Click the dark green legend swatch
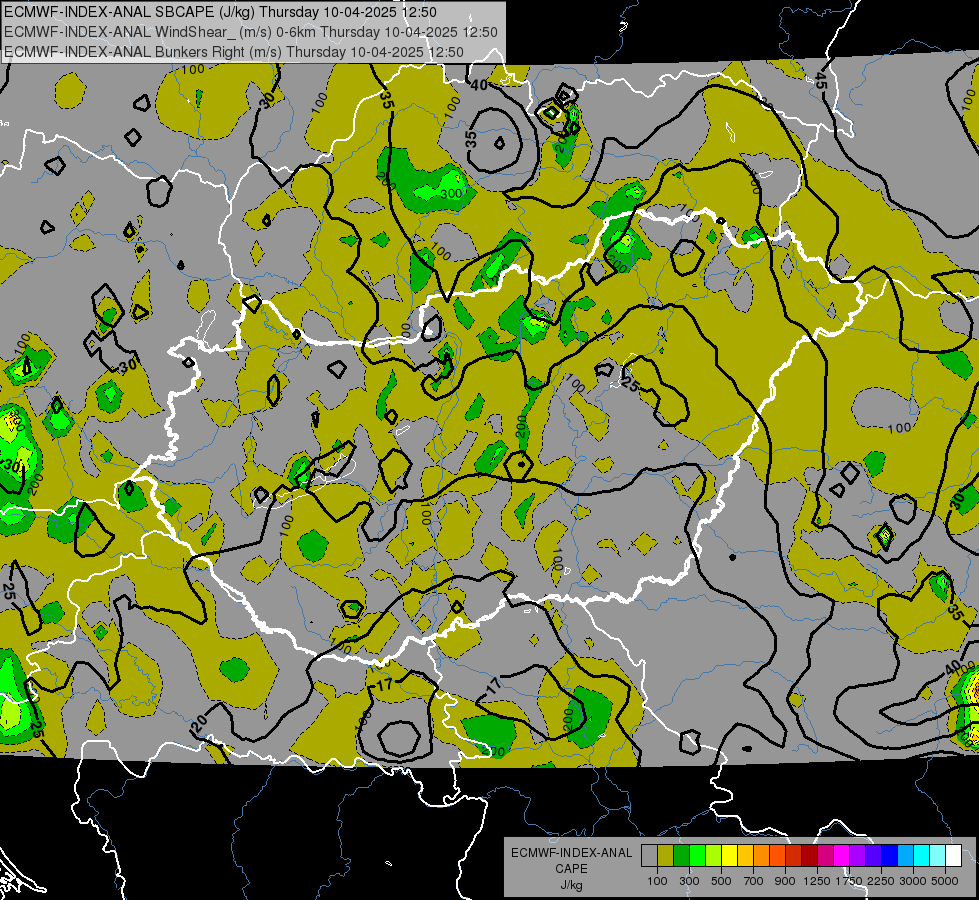979x900 pixels. [x=681, y=856]
